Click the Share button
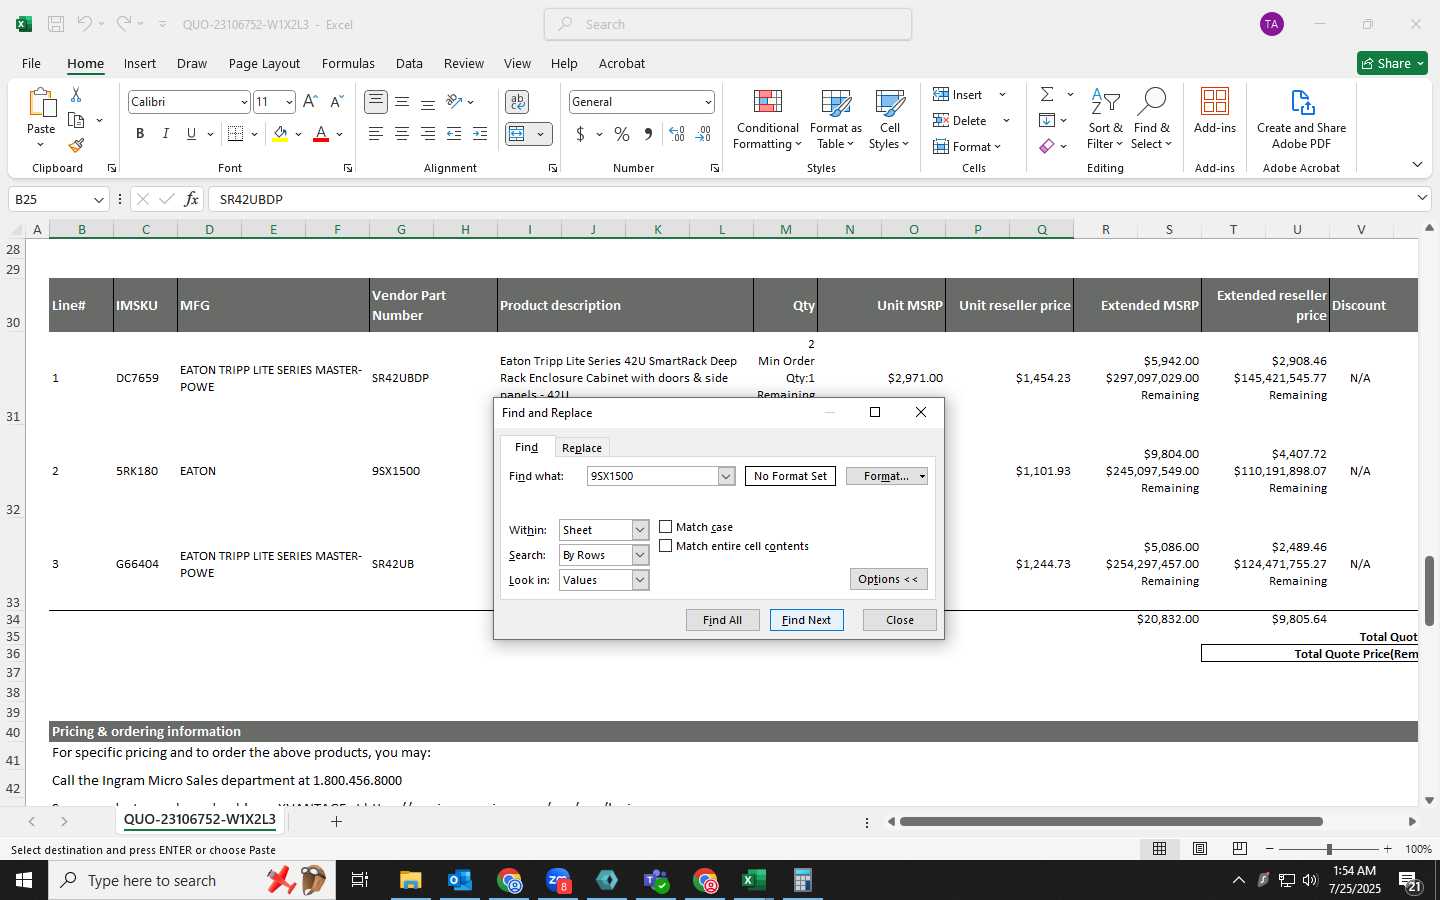This screenshot has width=1440, height=900. [1393, 63]
